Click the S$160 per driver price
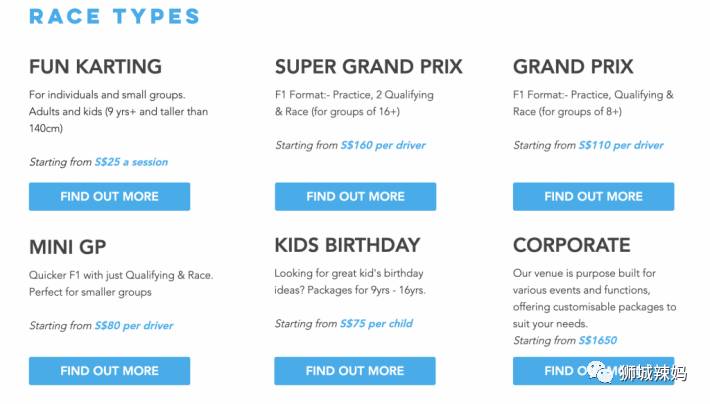 click(383, 146)
